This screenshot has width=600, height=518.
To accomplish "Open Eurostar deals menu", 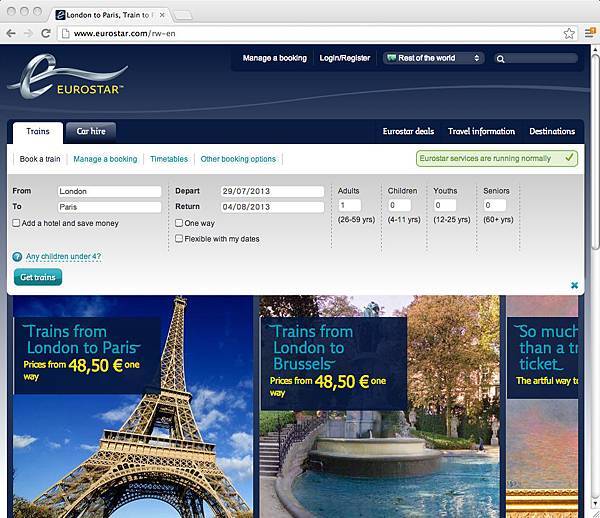I will pyautogui.click(x=408, y=132).
